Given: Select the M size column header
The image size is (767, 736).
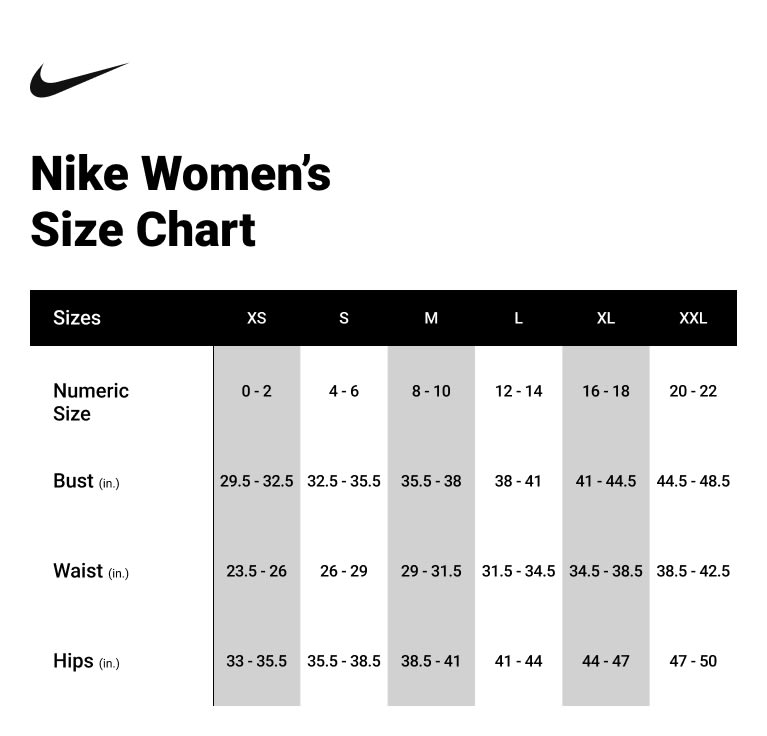Looking at the screenshot, I should [x=431, y=318].
